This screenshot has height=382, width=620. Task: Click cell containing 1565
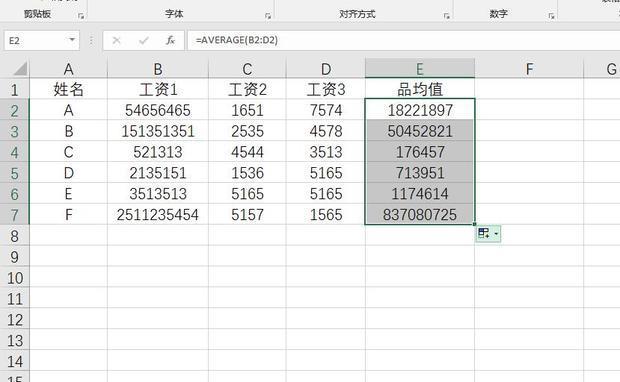click(326, 215)
